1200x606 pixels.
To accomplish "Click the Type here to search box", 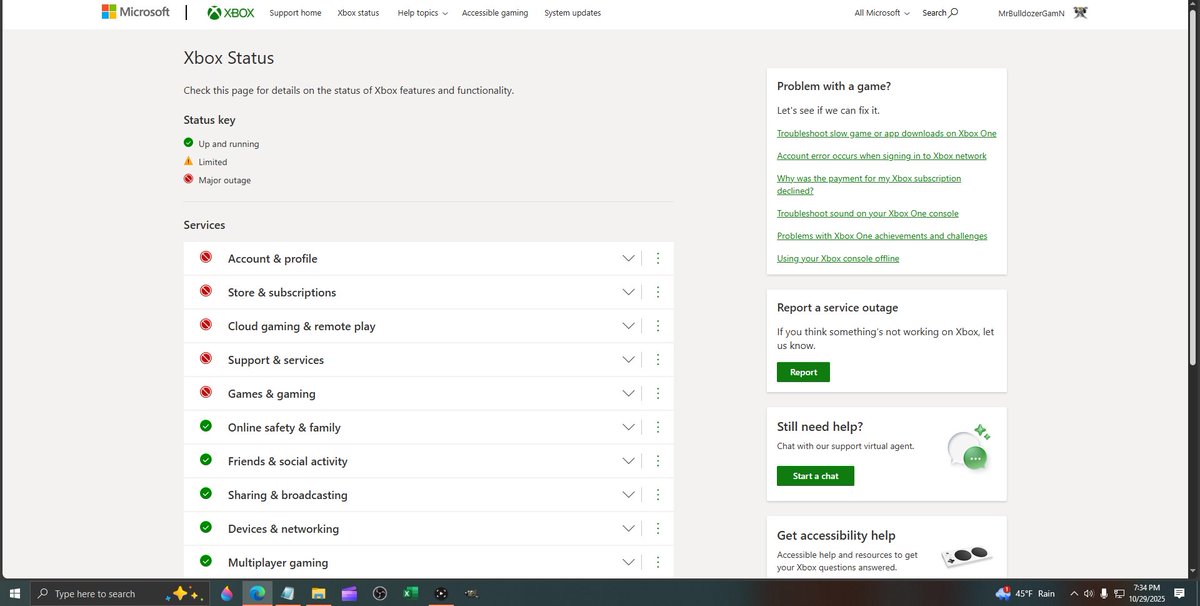I will (x=120, y=593).
